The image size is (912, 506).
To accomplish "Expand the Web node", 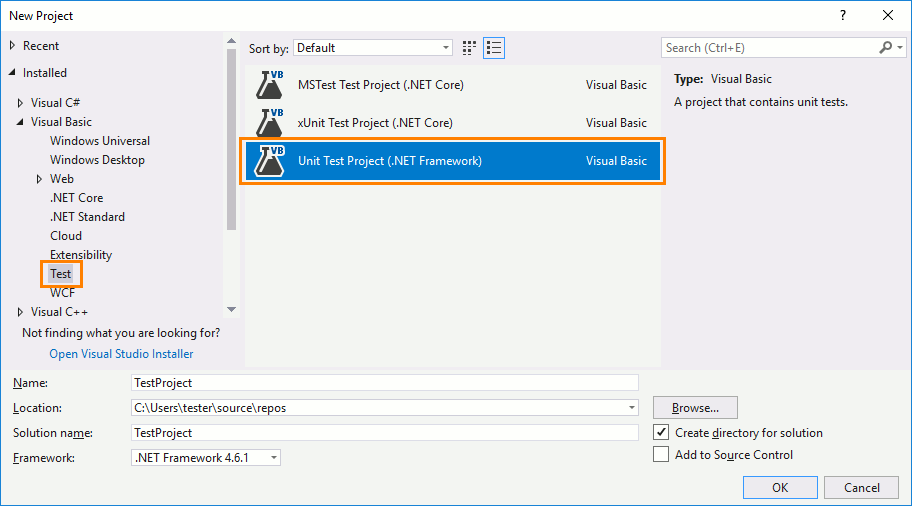I will point(40,179).
